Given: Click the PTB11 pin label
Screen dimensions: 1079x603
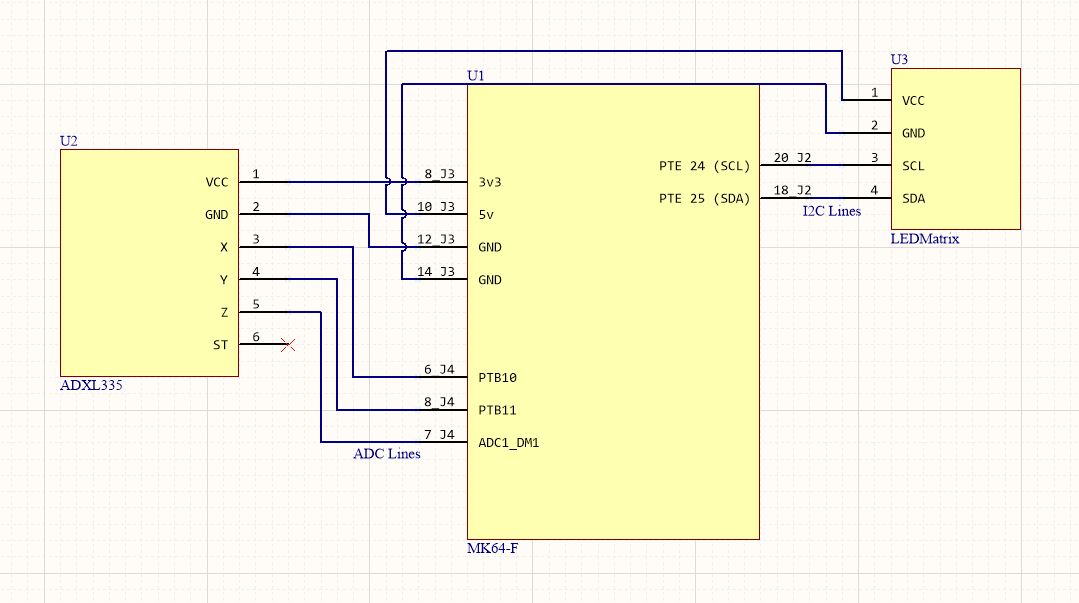Looking at the screenshot, I should 498,410.
